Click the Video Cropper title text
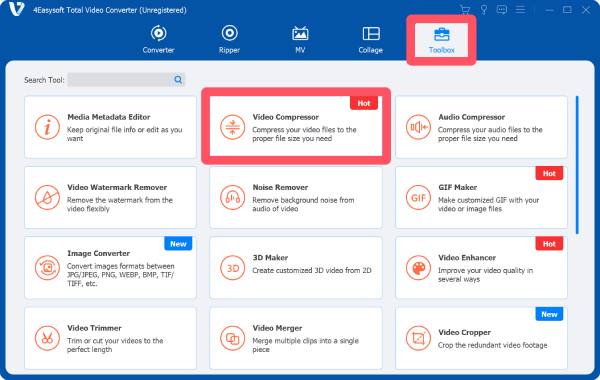Viewport: 600px width, 380px height. (x=465, y=333)
